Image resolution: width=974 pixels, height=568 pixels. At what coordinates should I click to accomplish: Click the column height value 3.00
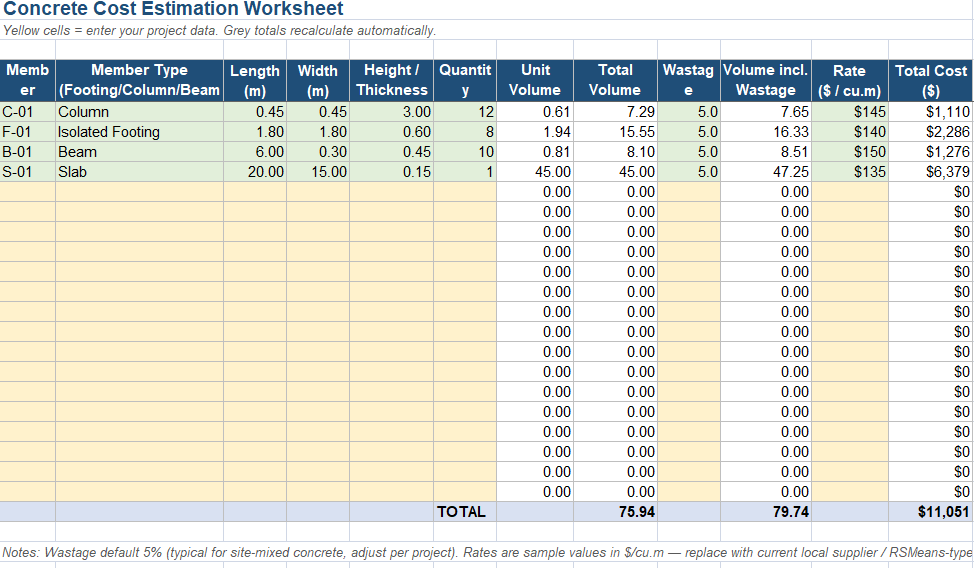point(392,112)
